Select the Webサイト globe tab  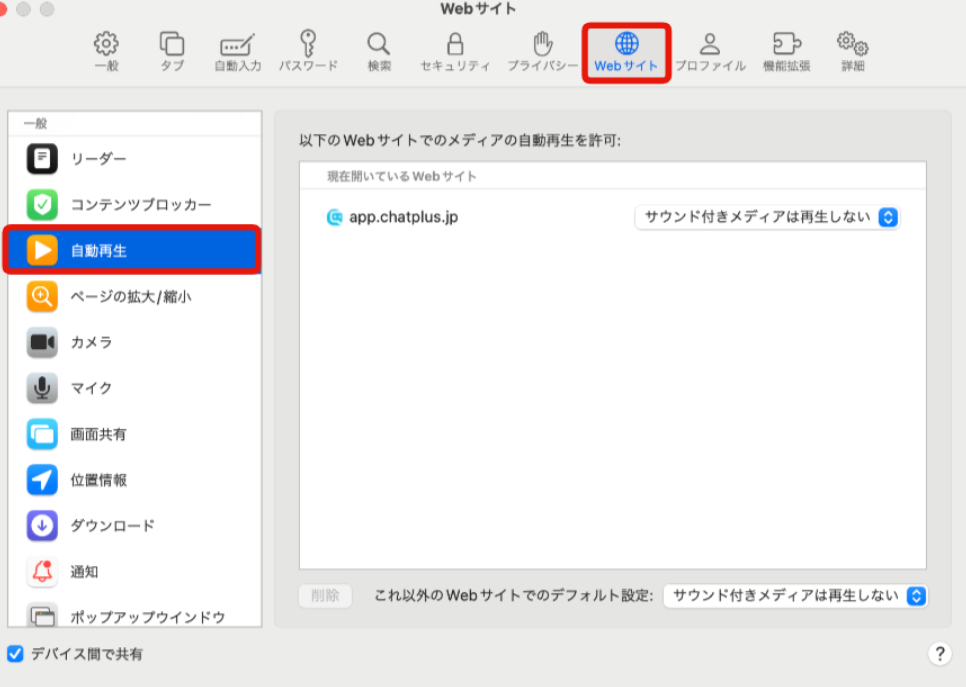(x=626, y=52)
